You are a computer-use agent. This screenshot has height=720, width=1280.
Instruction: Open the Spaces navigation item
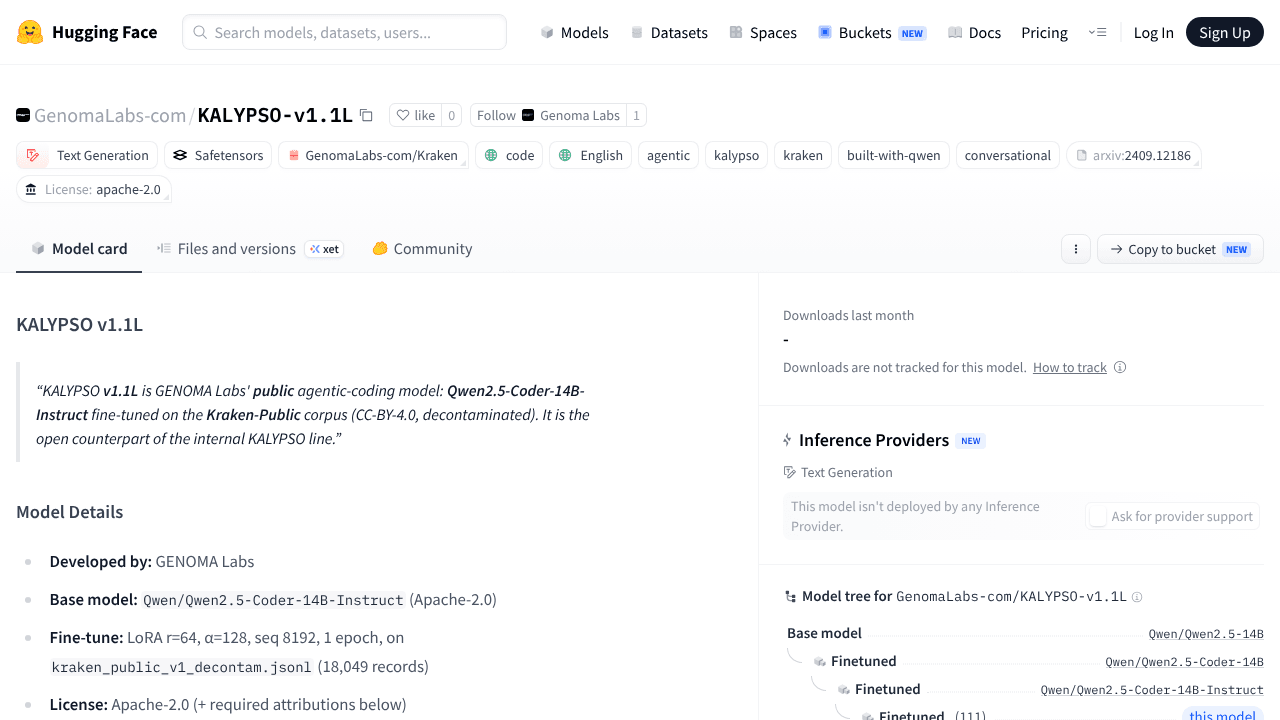(763, 32)
